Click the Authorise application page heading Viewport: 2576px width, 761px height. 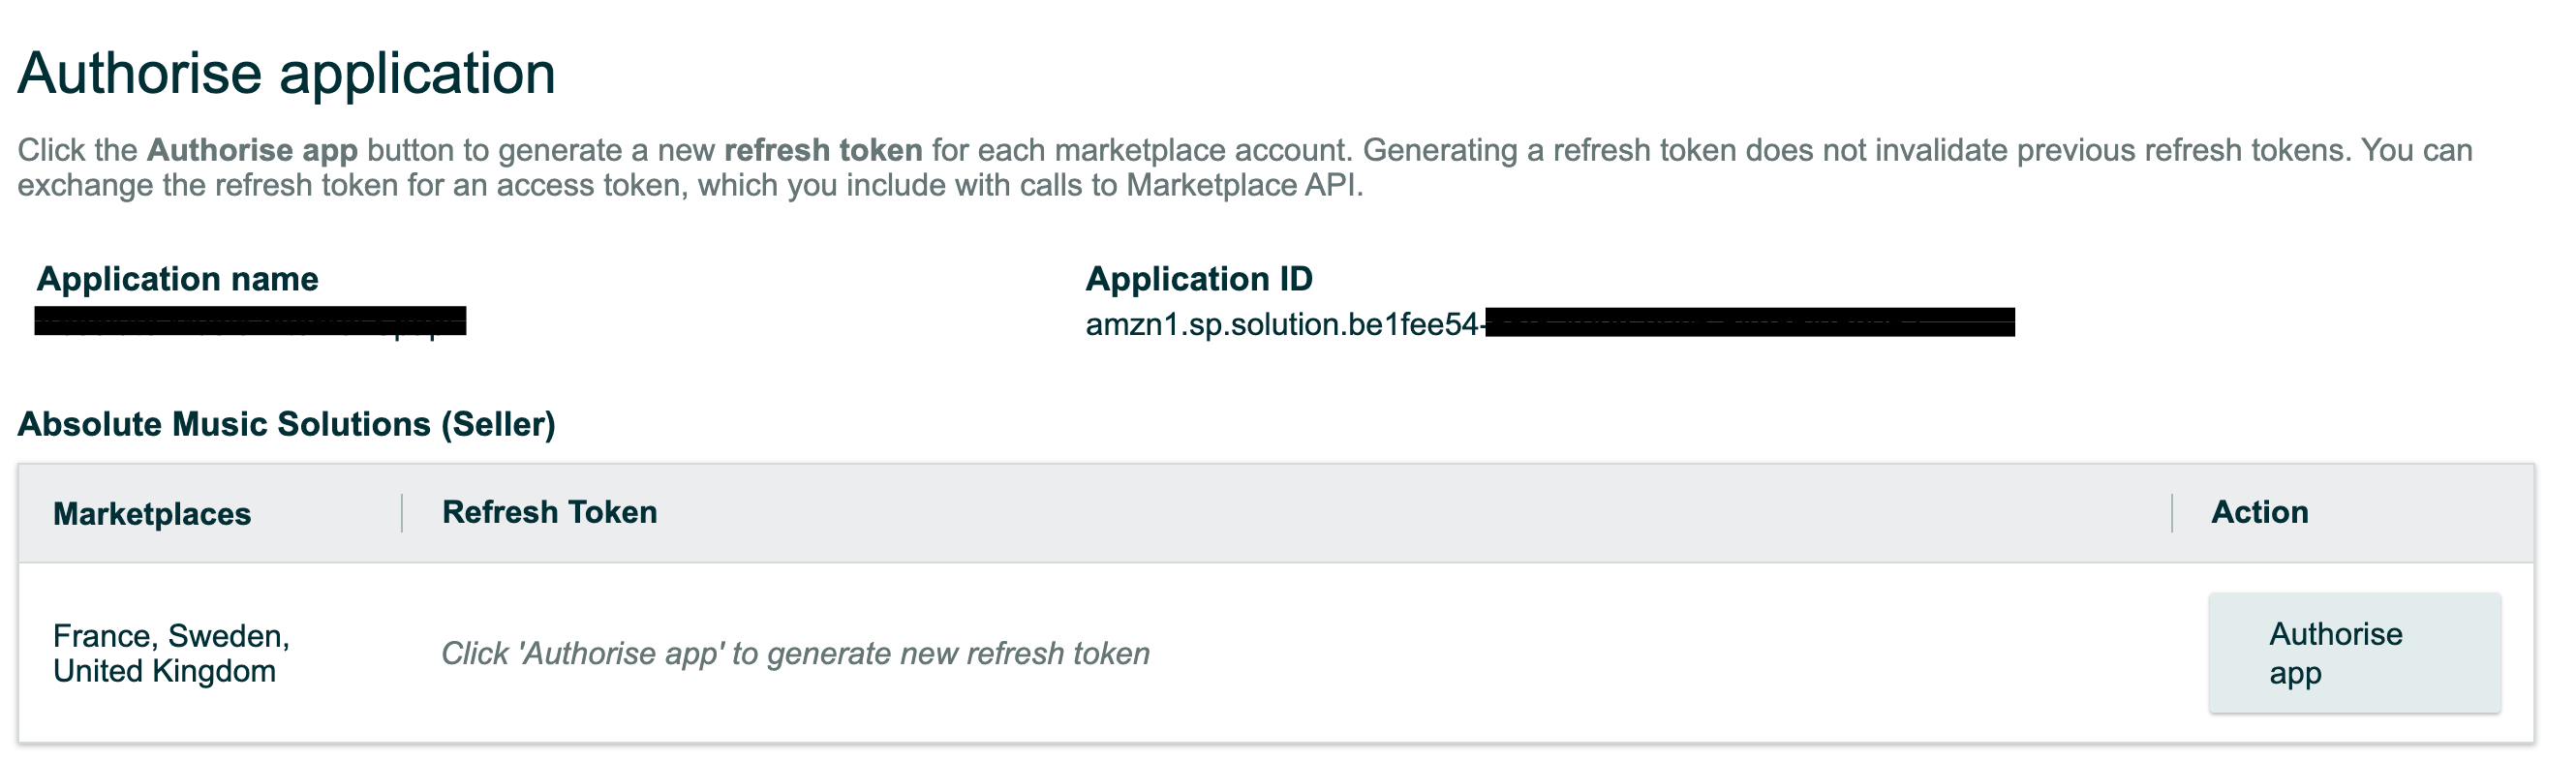click(287, 72)
